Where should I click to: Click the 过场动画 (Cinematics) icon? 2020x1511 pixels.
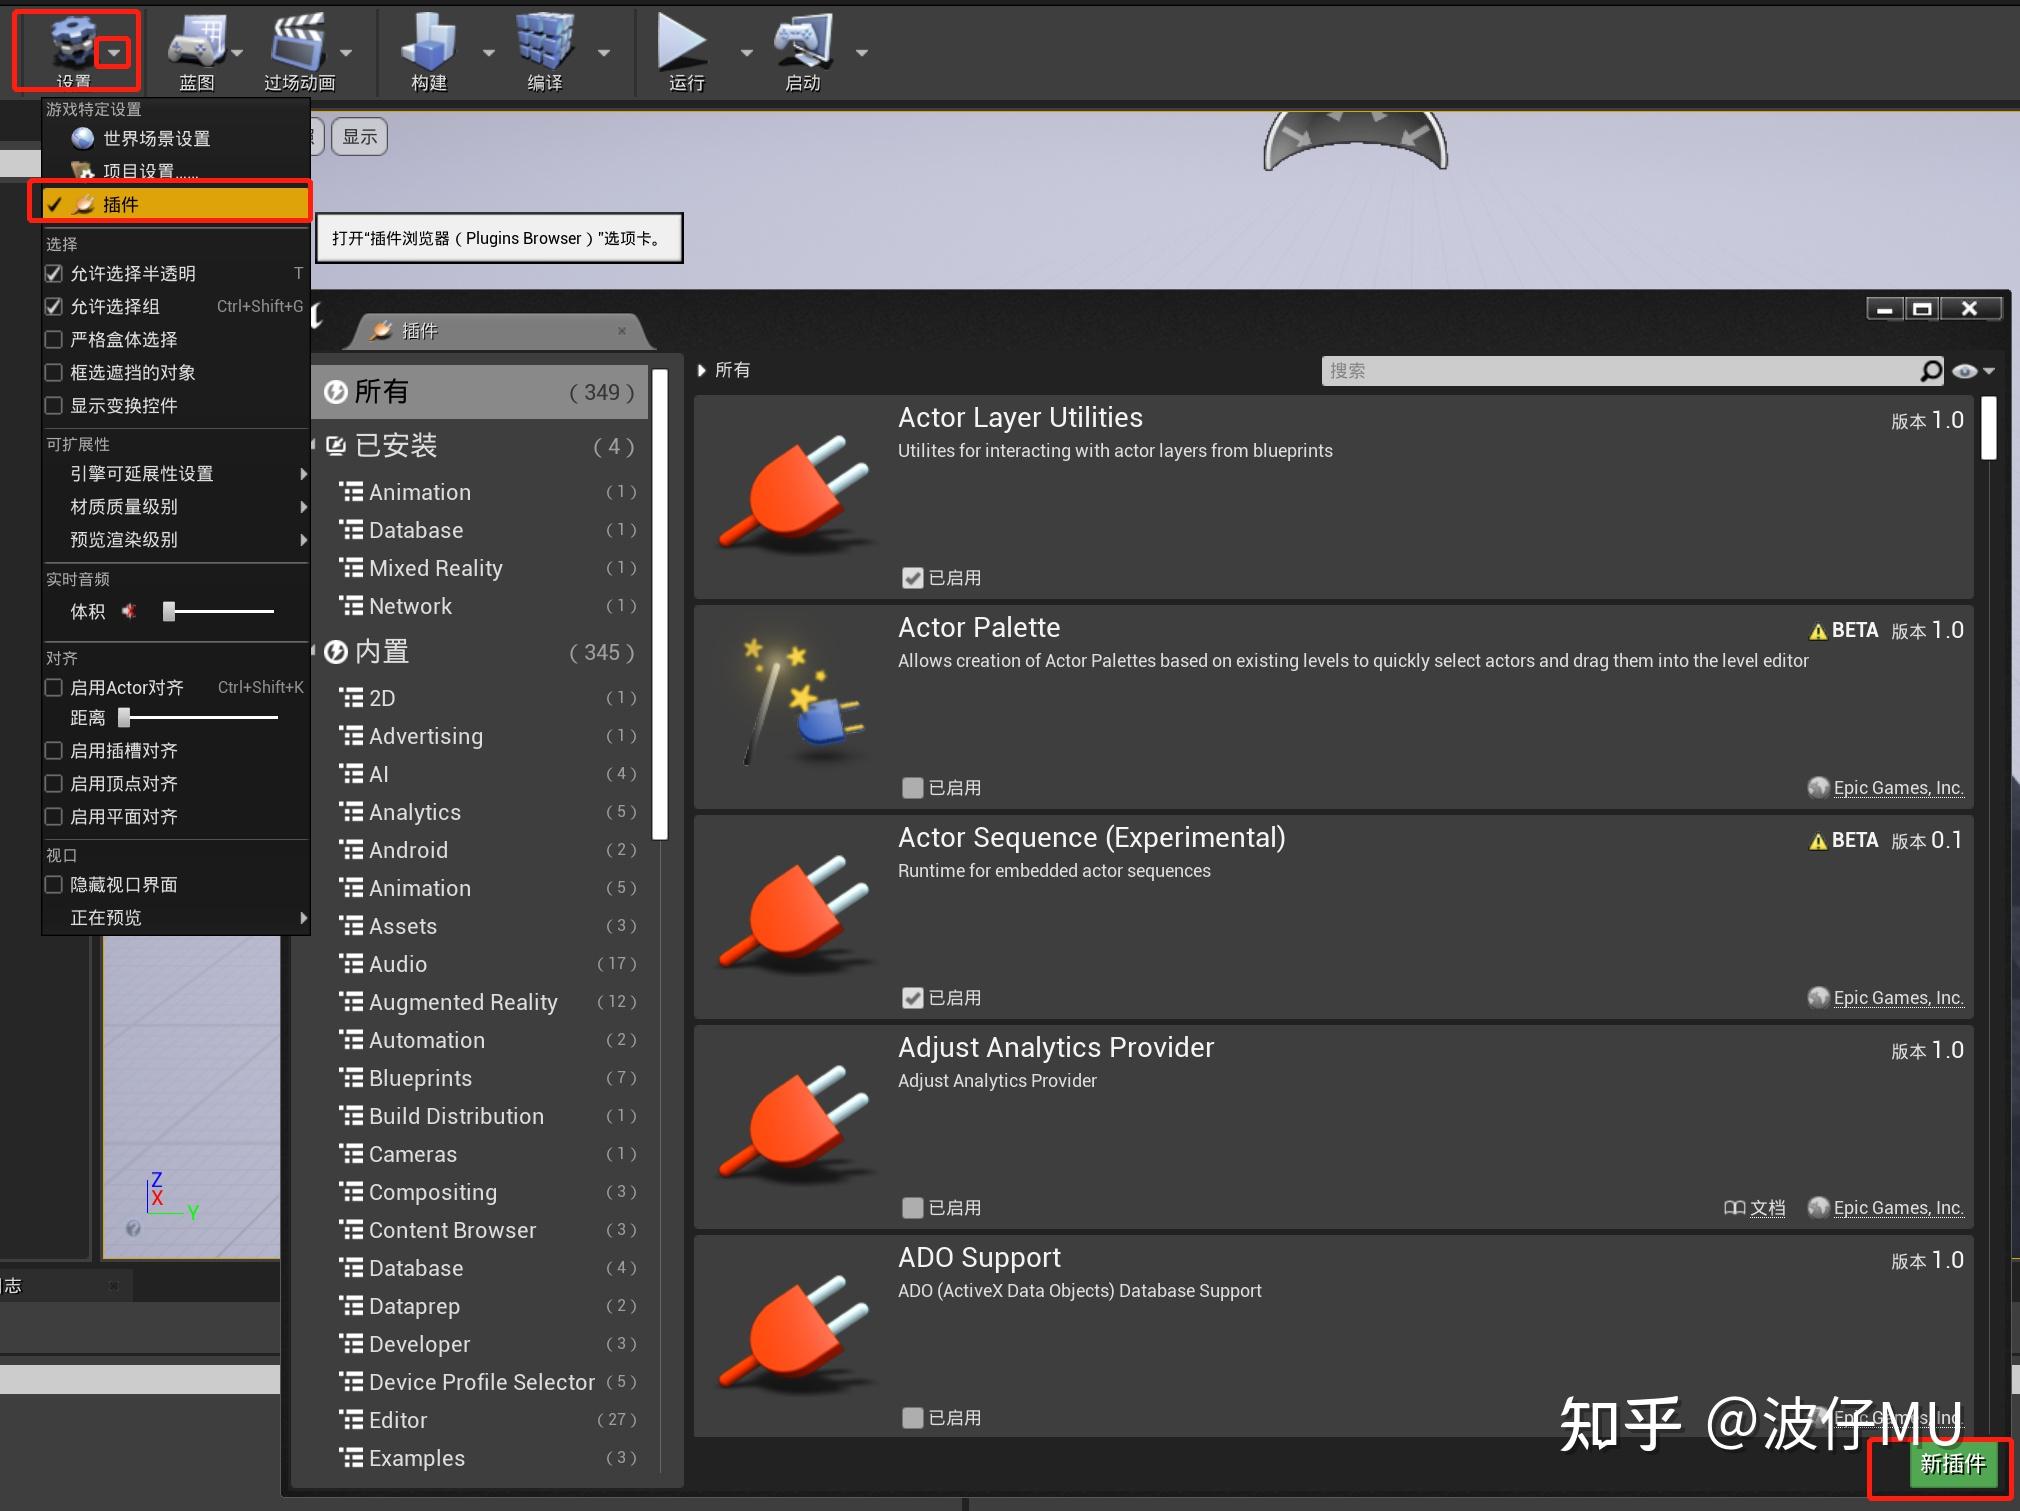tap(300, 42)
